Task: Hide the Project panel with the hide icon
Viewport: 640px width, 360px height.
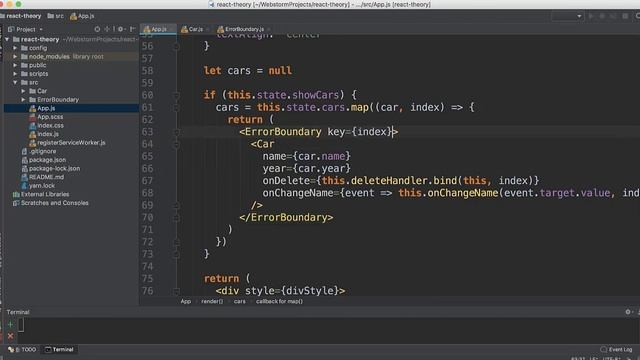Action: tap(133, 29)
